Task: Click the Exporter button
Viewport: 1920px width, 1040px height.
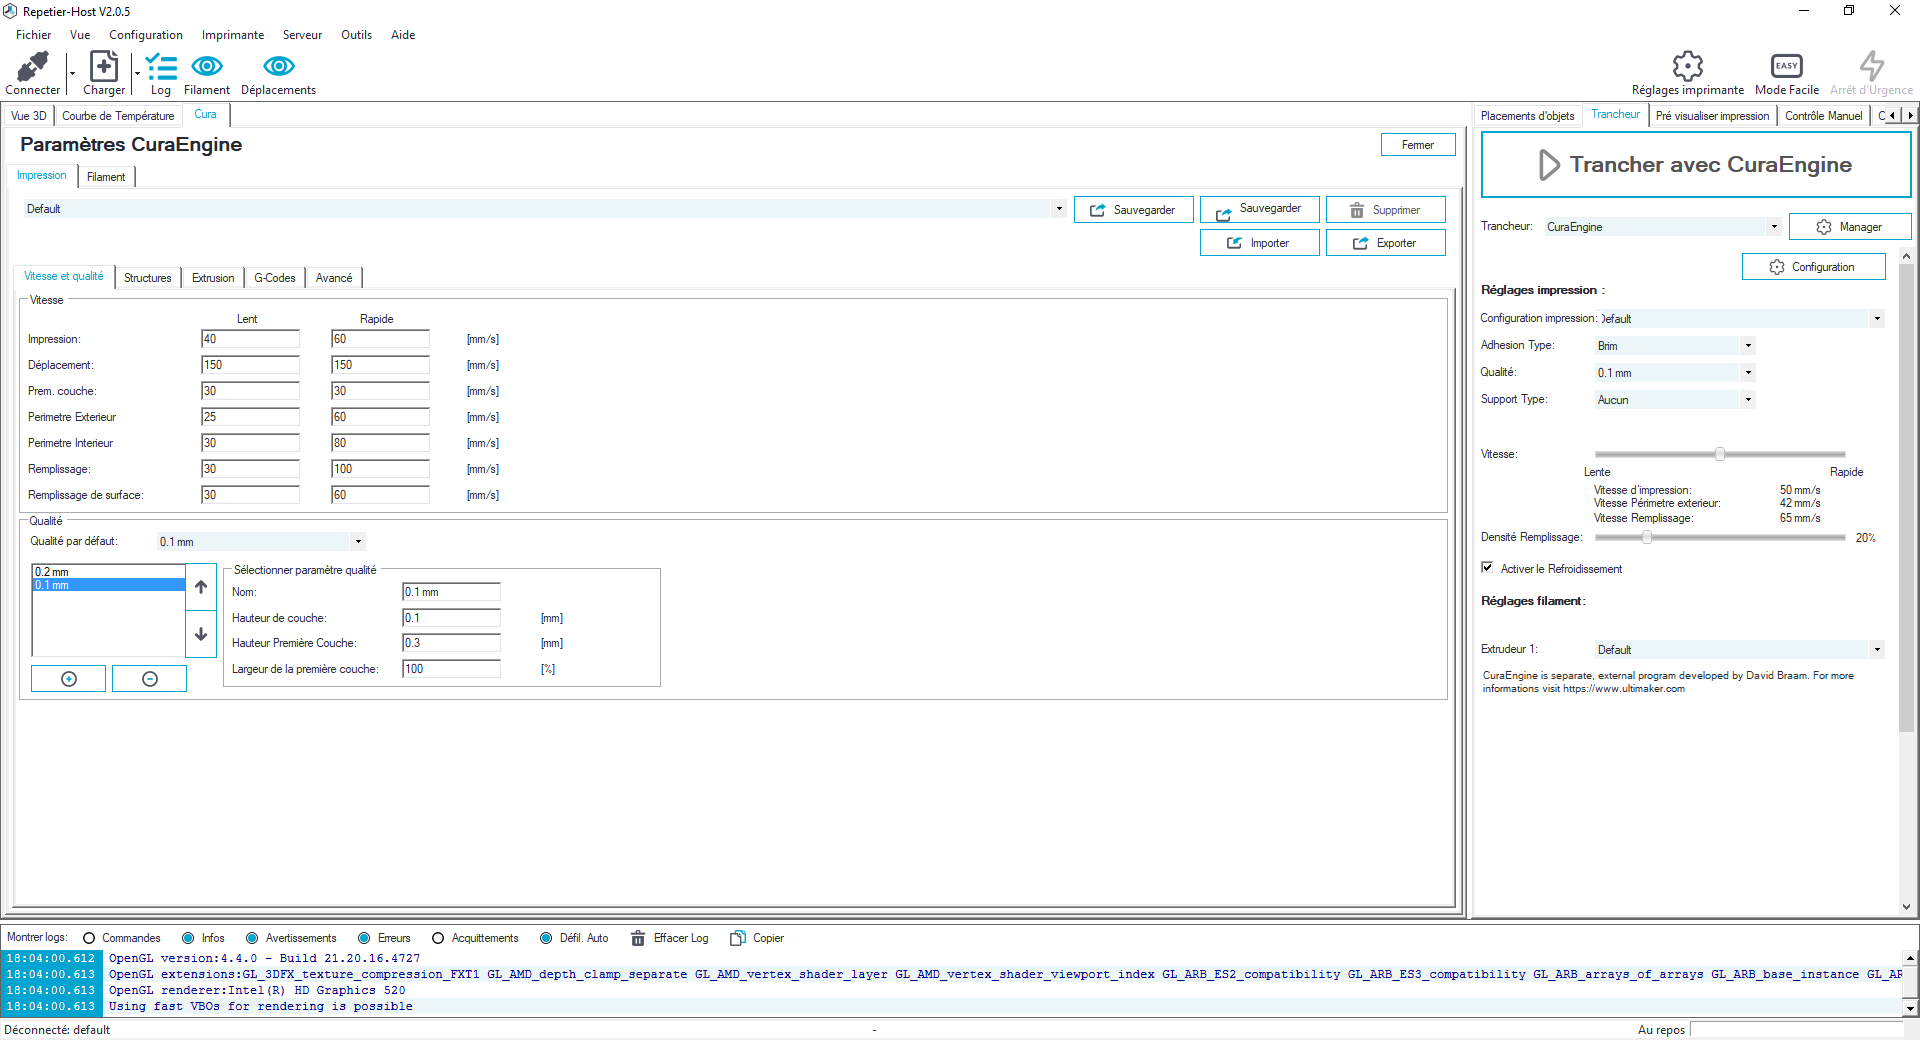Action: pyautogui.click(x=1385, y=243)
